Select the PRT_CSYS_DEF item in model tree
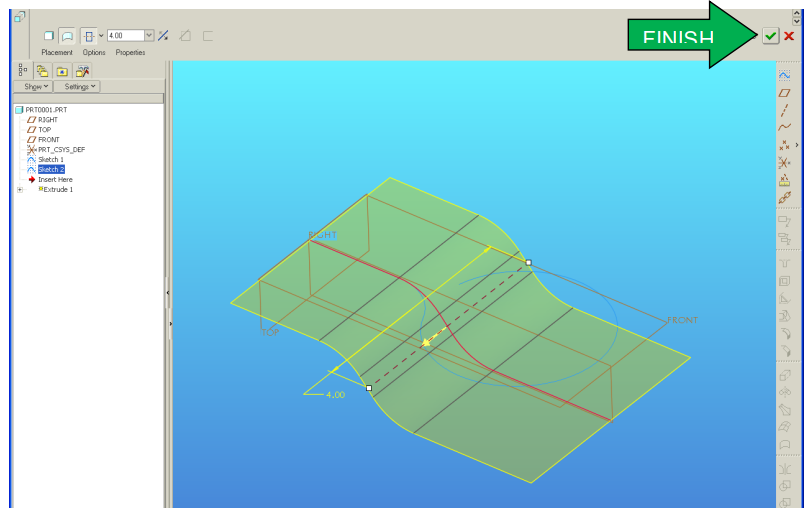The image size is (808, 514). point(61,150)
